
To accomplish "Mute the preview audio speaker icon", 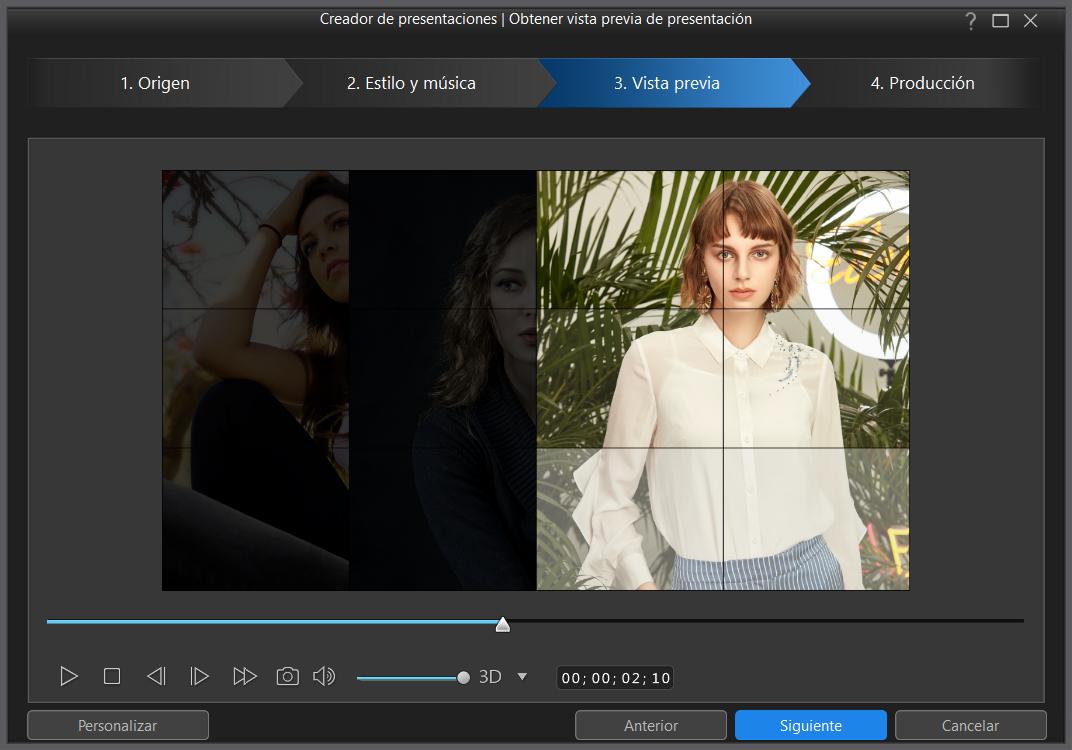I will coord(324,677).
